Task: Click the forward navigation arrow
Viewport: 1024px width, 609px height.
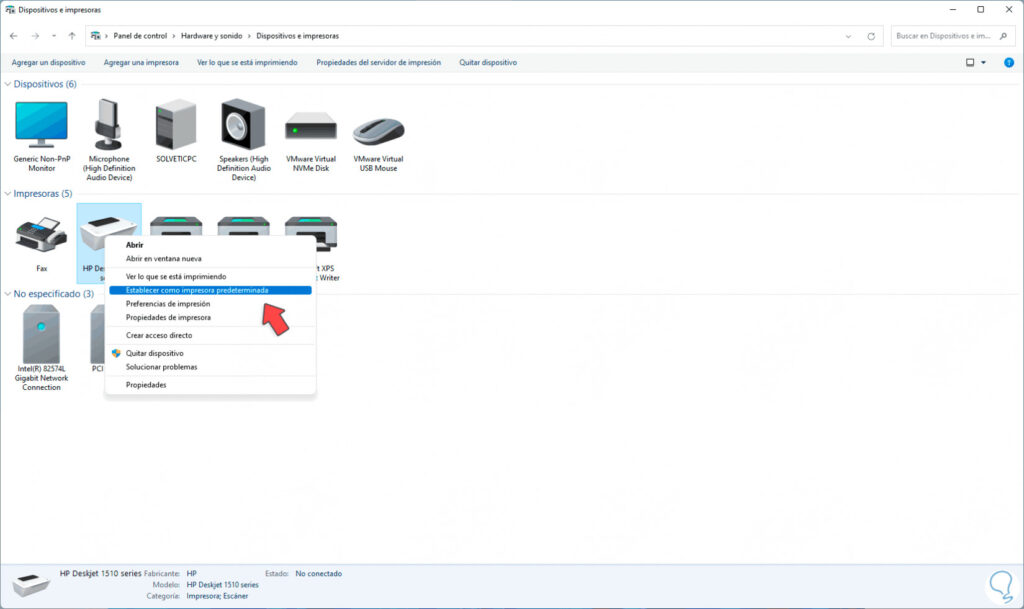Action: [35, 36]
